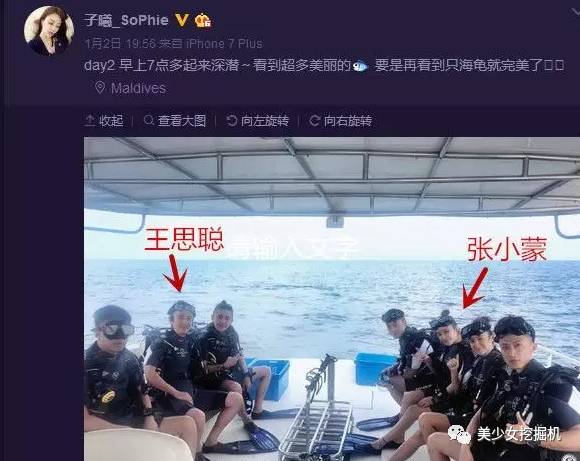
Task: Click the counter-clockwise rotate icon
Action: 232,120
